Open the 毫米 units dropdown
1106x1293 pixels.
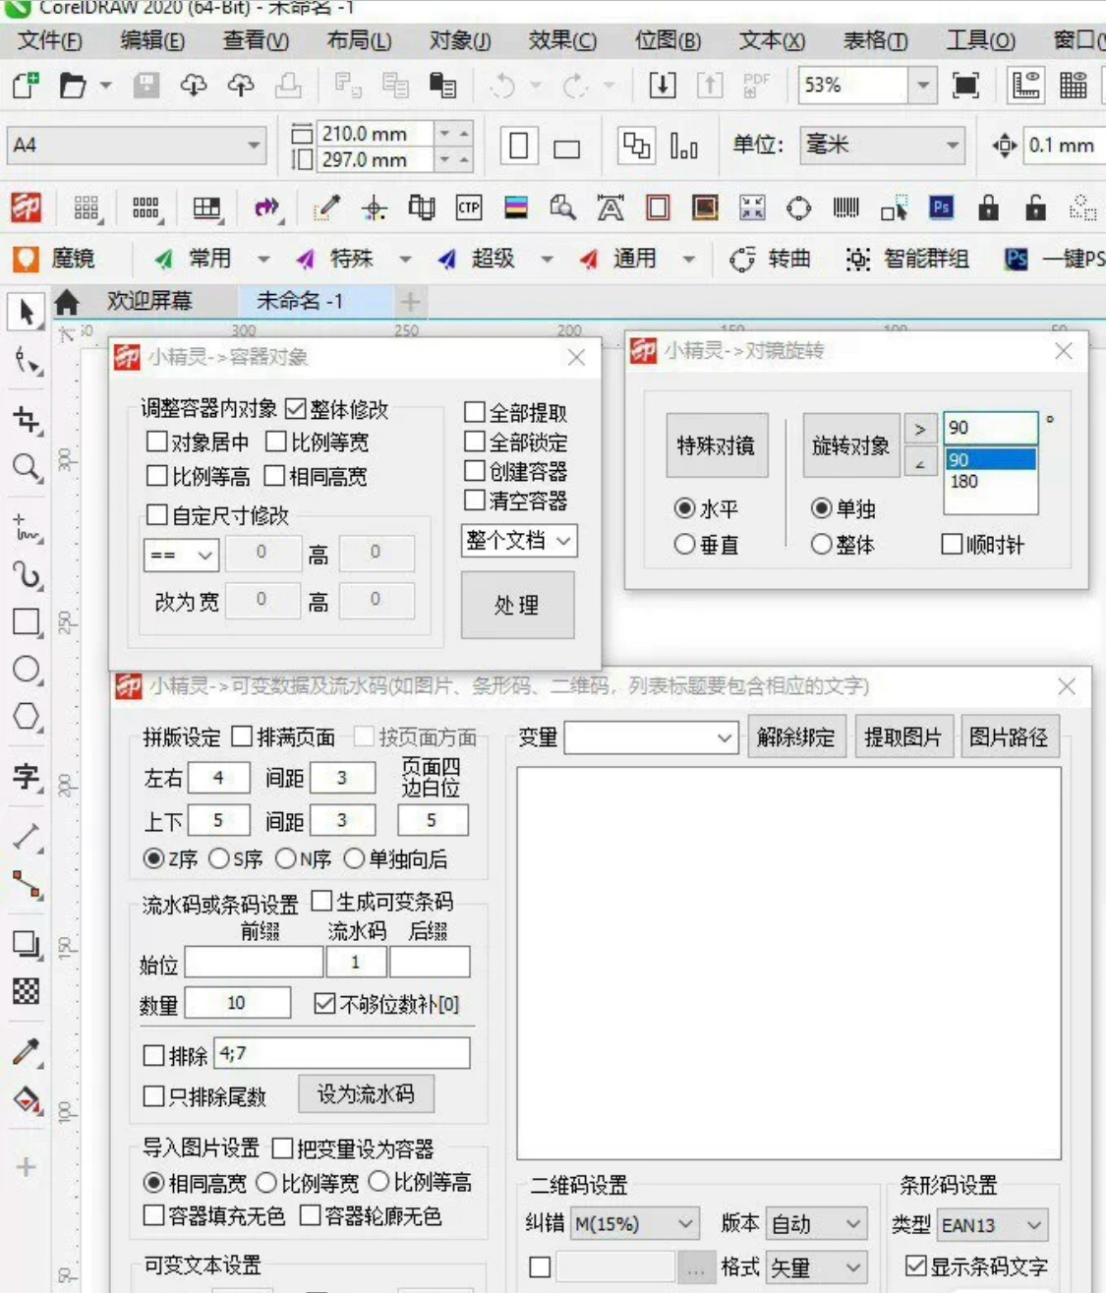[953, 146]
